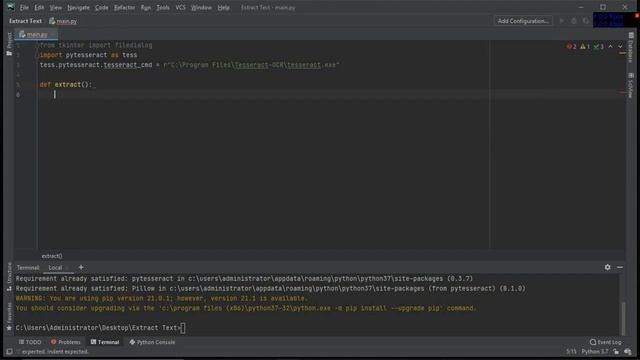Open the Run menu
The image size is (640, 360).
click(x=145, y=7)
